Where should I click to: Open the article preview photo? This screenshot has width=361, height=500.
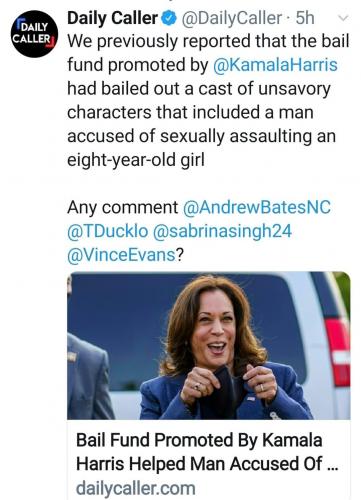(x=209, y=346)
